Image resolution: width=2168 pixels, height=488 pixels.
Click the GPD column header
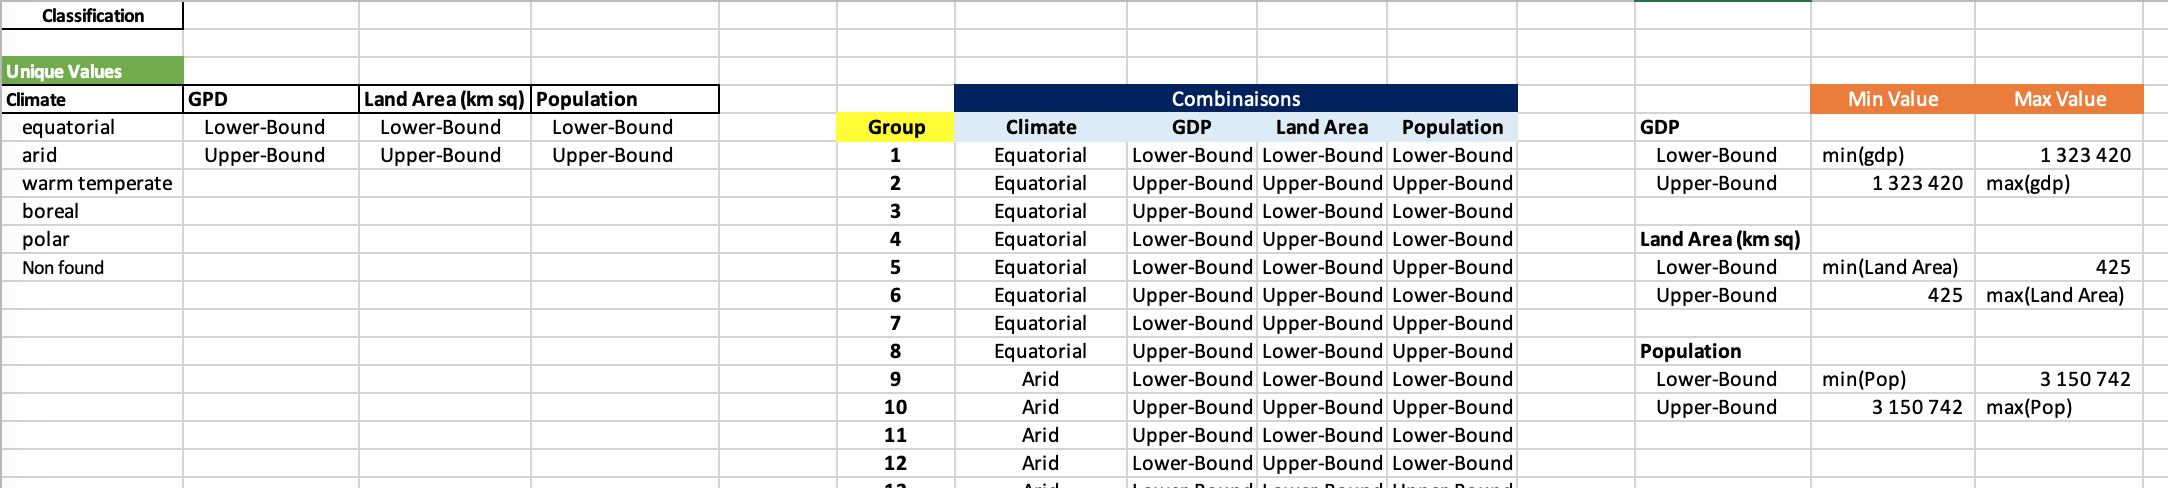coord(270,99)
